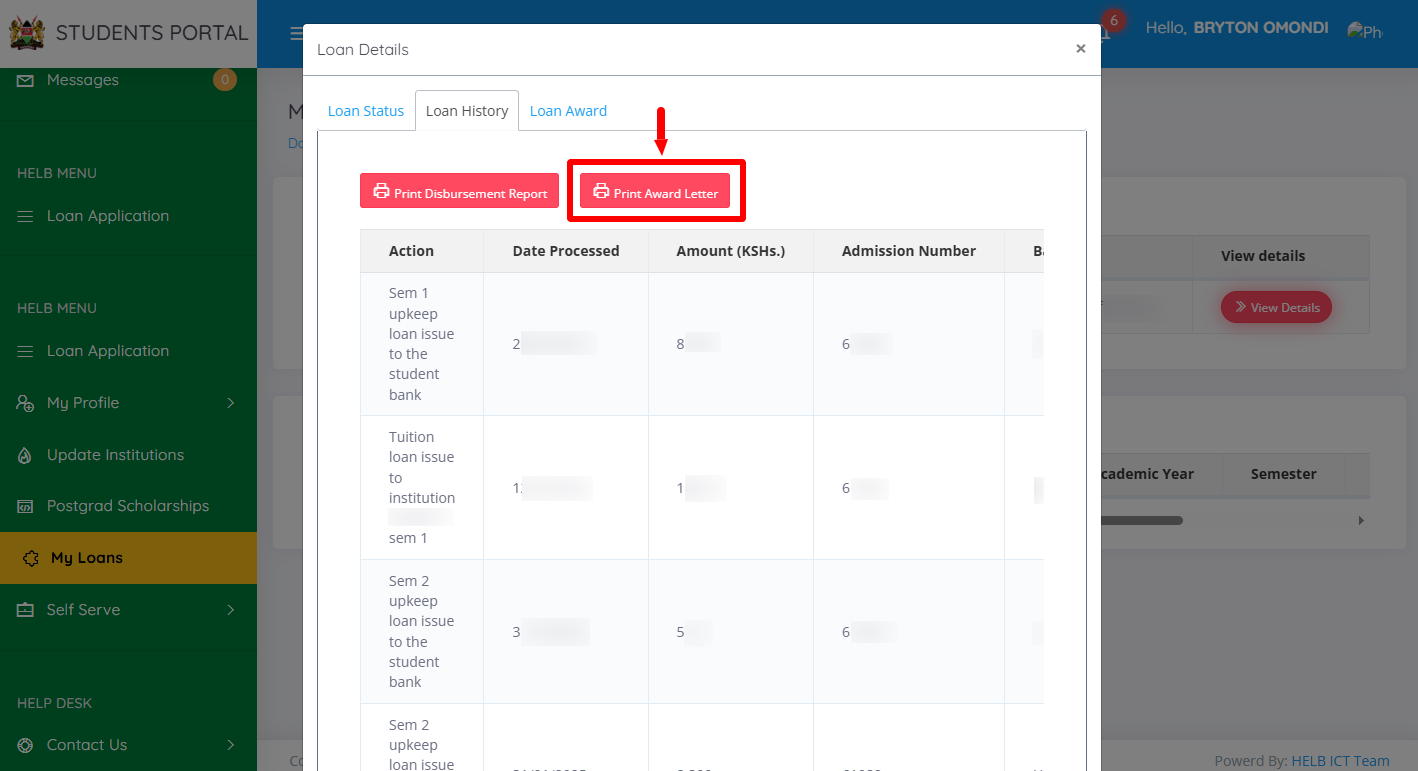Click the background table horizontal scrollbar thumb

[1141, 521]
